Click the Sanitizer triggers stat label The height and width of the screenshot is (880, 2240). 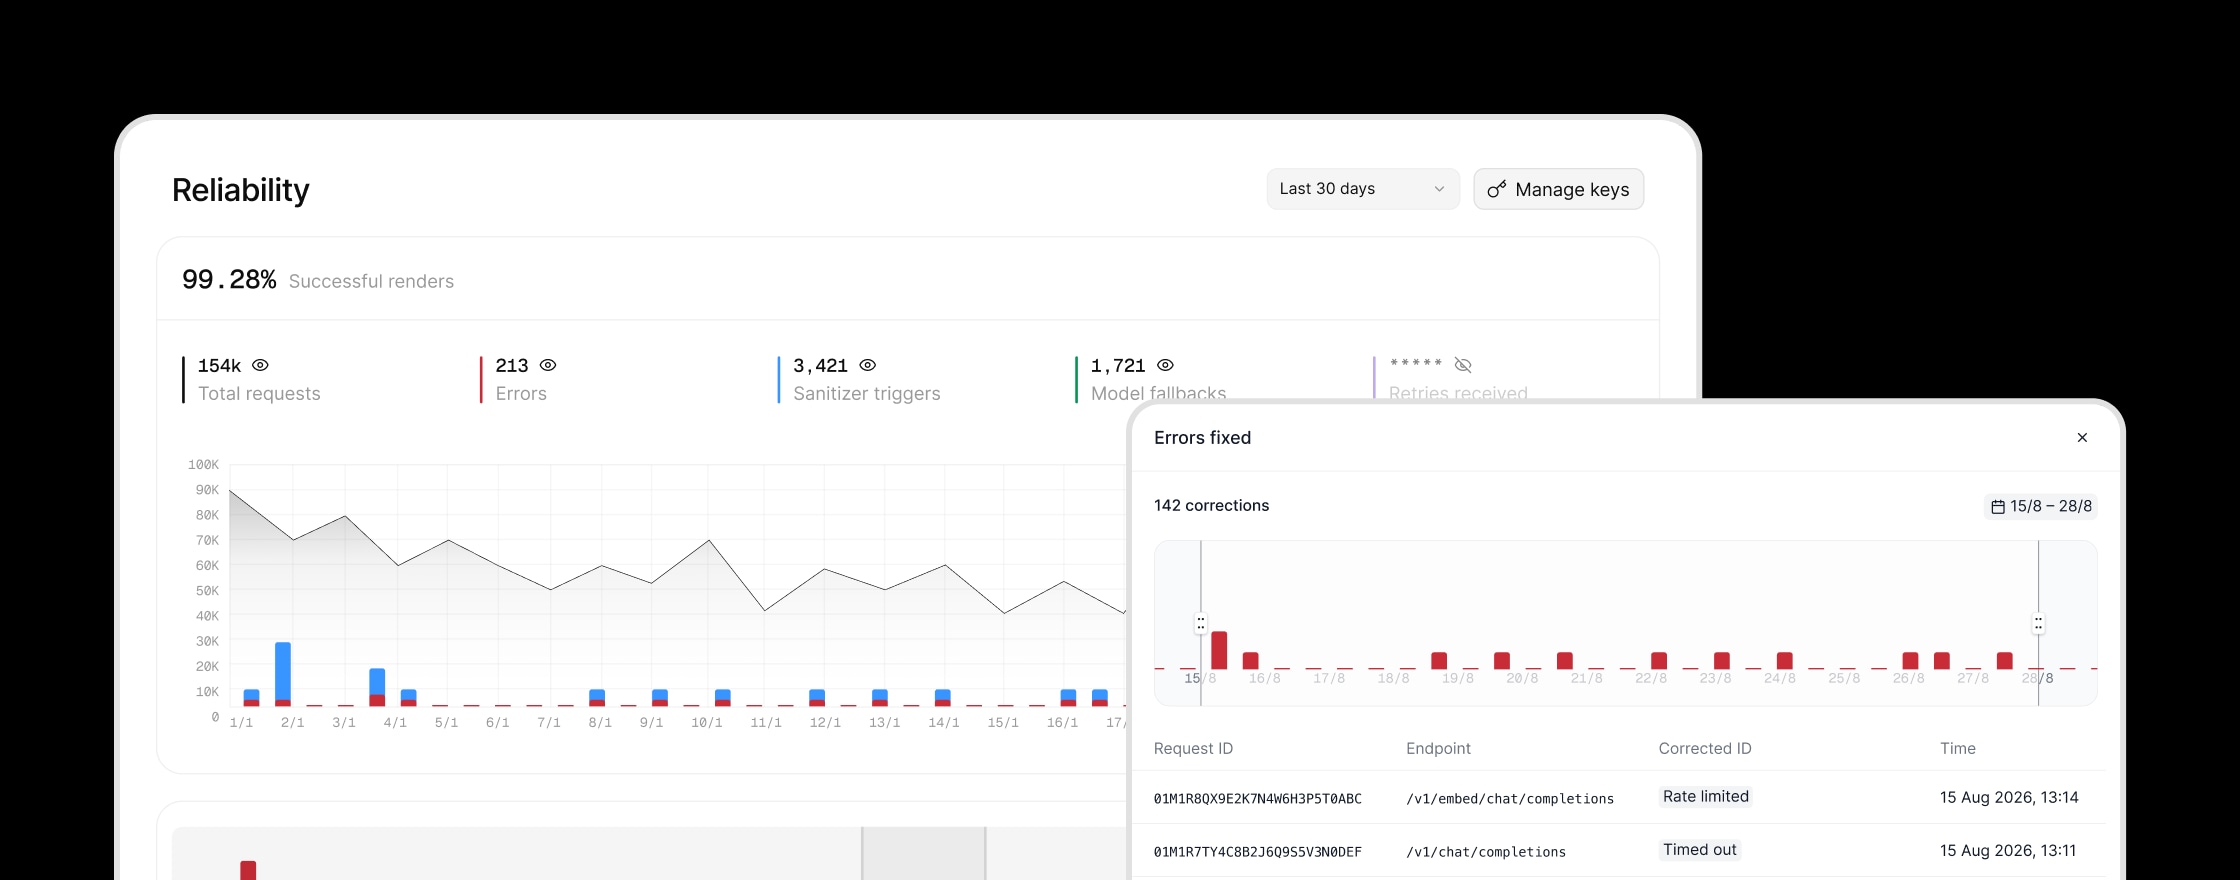pyautogui.click(x=867, y=393)
